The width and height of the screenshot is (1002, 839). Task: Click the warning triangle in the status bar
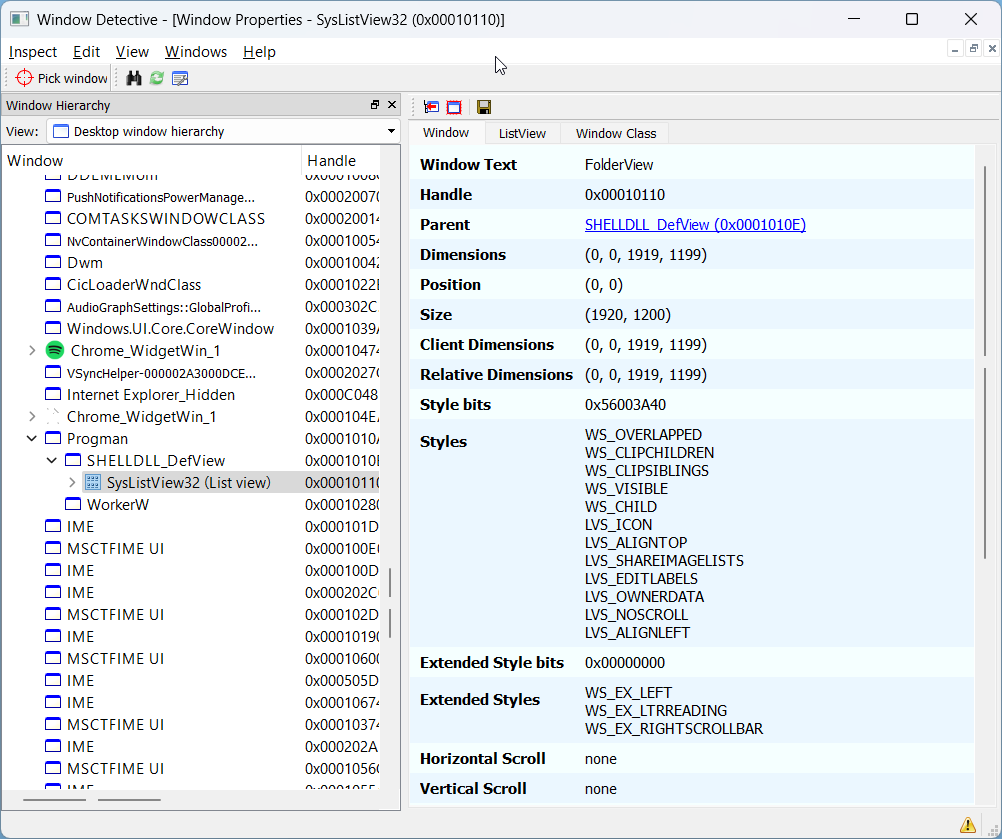(966, 823)
